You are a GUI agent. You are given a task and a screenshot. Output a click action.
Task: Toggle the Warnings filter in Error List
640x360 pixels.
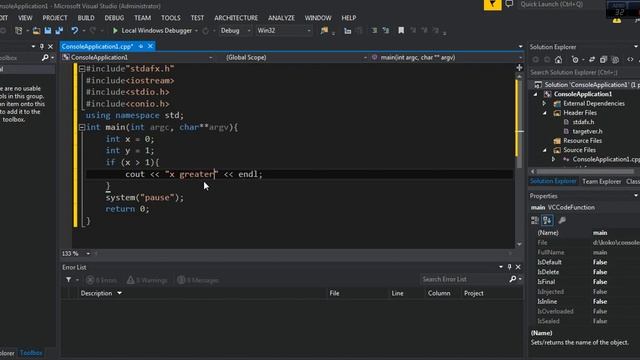147,280
